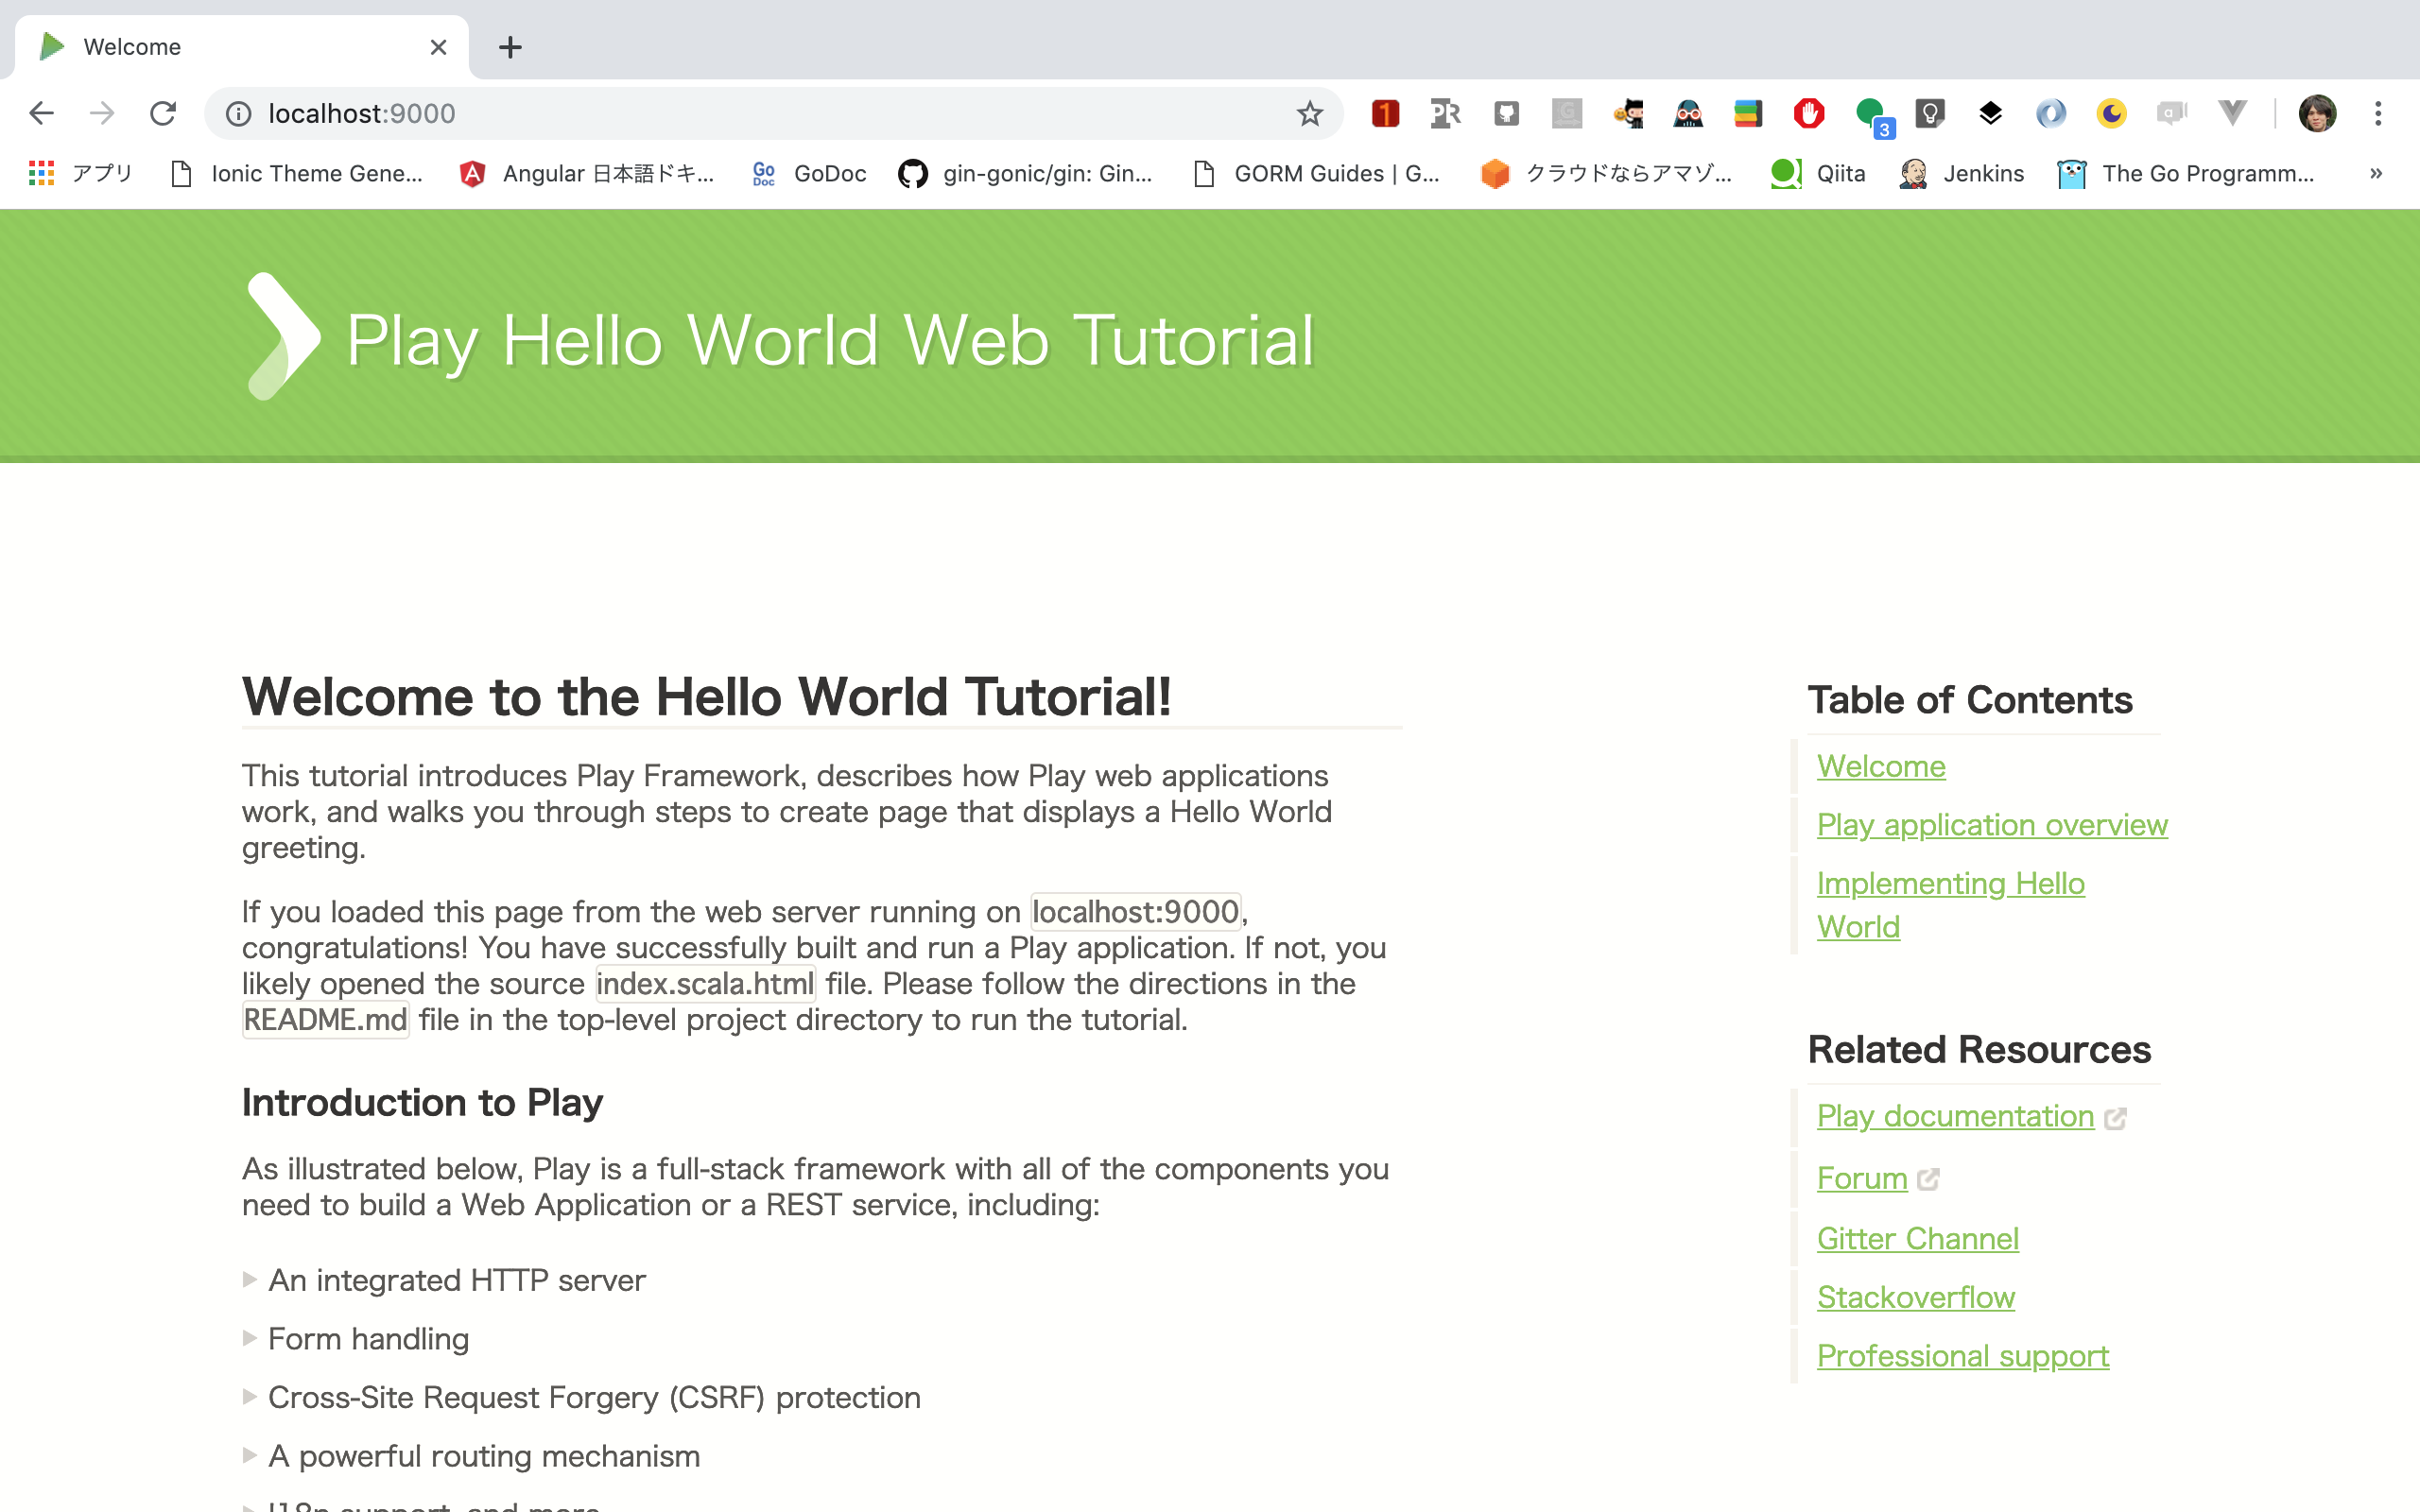This screenshot has height=1512, width=2420.
Task: Open the GoDoc bookmark
Action: [808, 173]
